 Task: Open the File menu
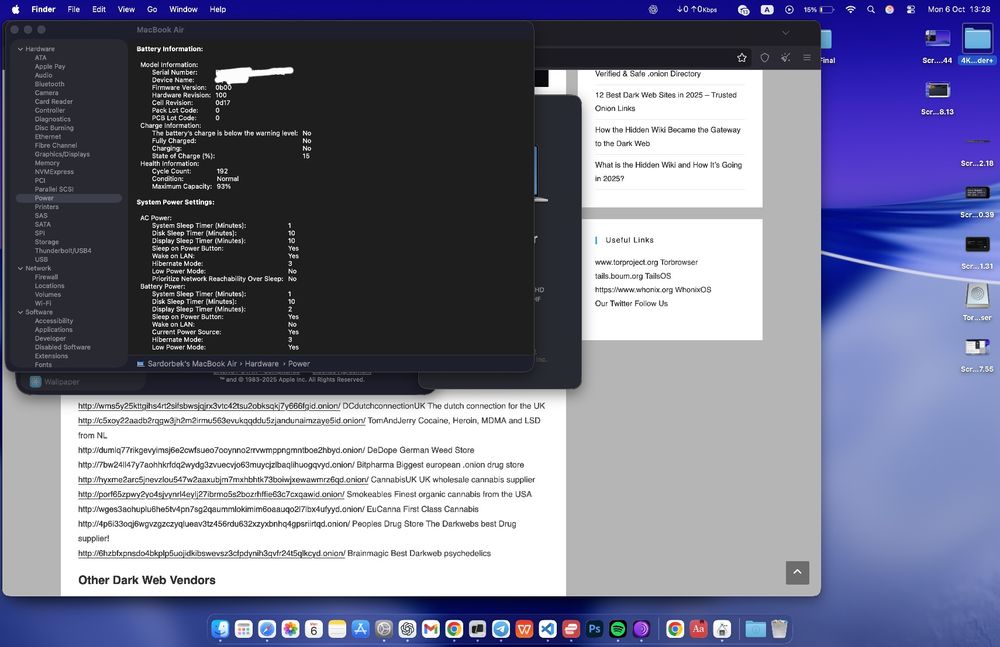[x=74, y=10]
